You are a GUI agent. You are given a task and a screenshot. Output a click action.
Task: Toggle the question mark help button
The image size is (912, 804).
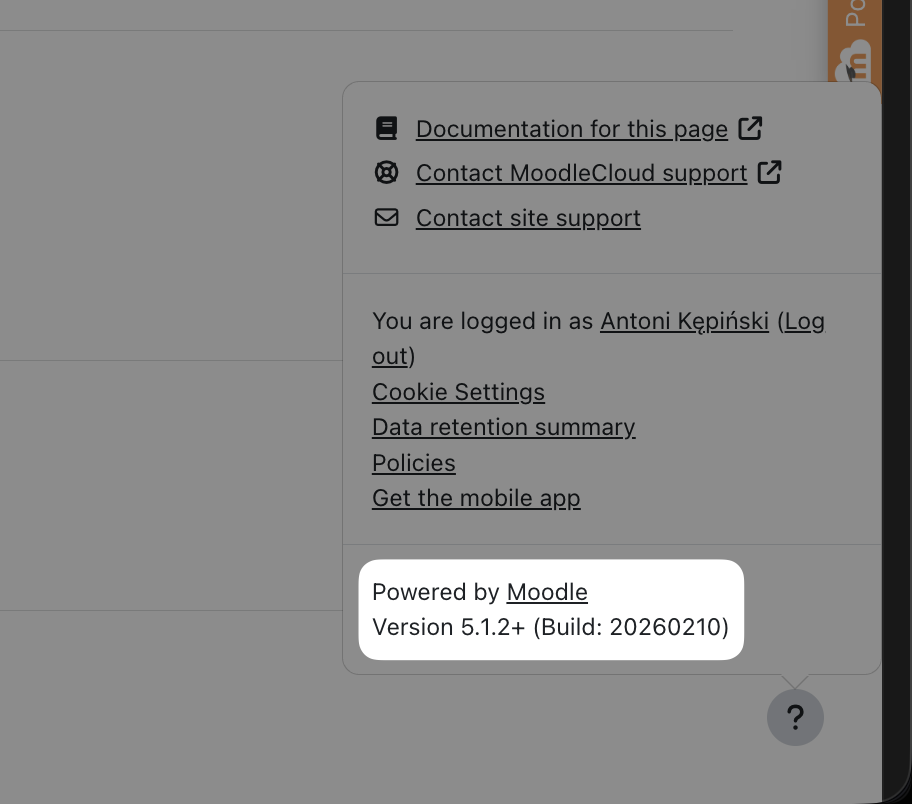[795, 717]
